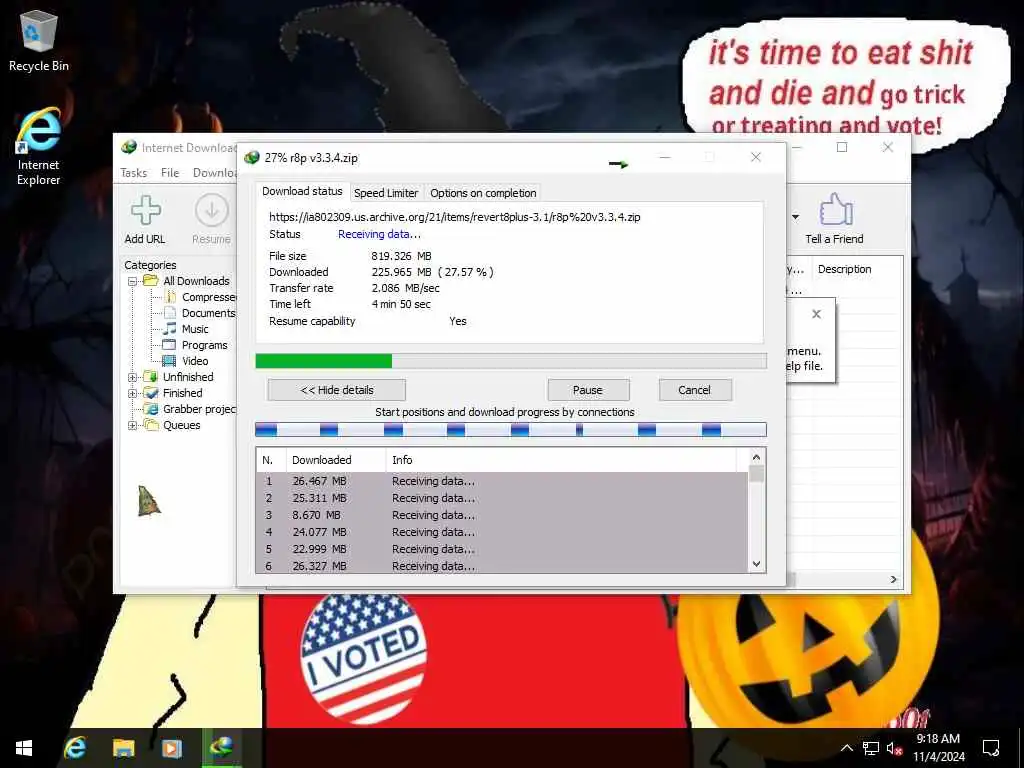
Task: Show hidden tray icons chevron
Action: click(846, 748)
